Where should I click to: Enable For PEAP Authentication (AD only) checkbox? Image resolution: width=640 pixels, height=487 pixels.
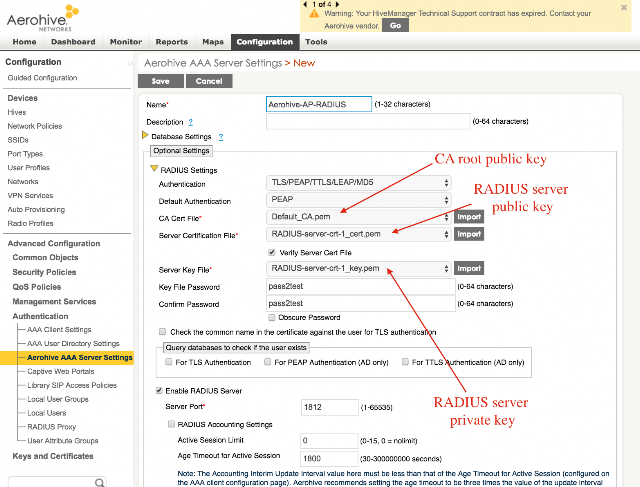[267, 362]
